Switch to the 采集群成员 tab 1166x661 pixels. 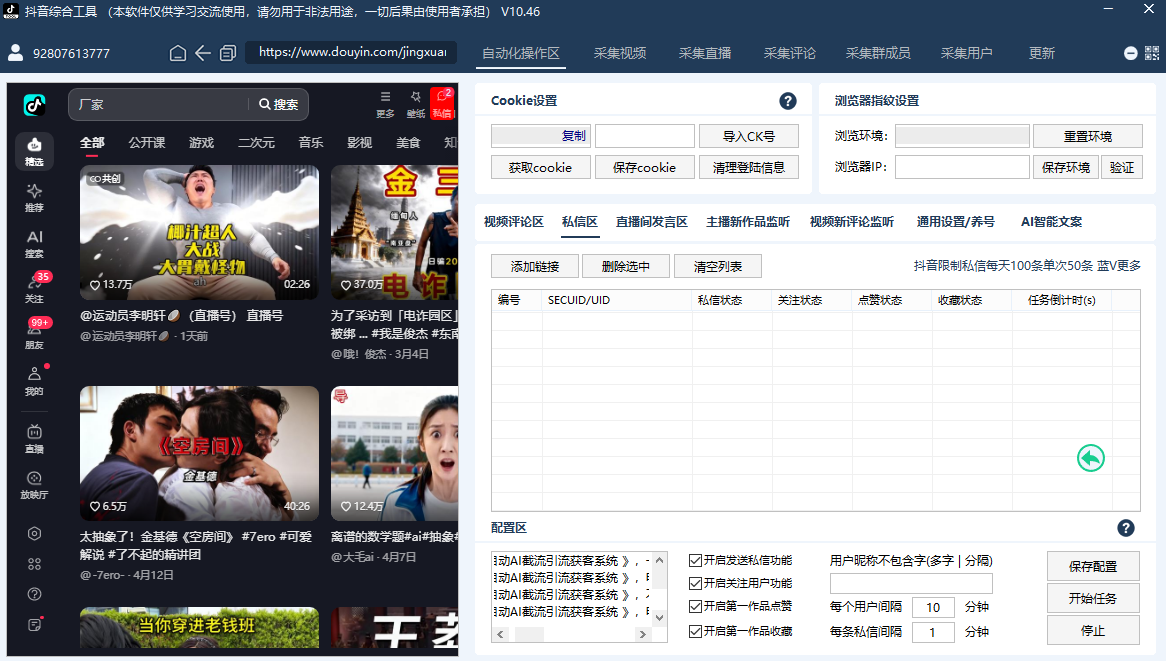point(877,54)
